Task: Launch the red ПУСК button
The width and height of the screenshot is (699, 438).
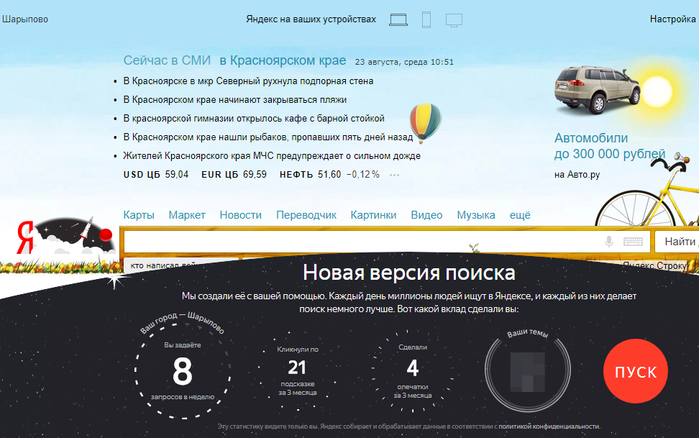Action: pyautogui.click(x=635, y=371)
